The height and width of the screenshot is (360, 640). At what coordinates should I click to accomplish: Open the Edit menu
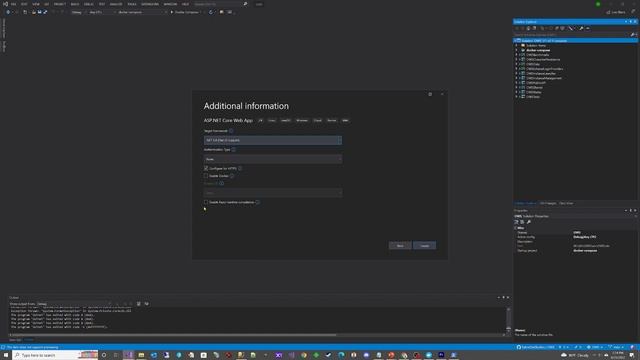pyautogui.click(x=24, y=4)
